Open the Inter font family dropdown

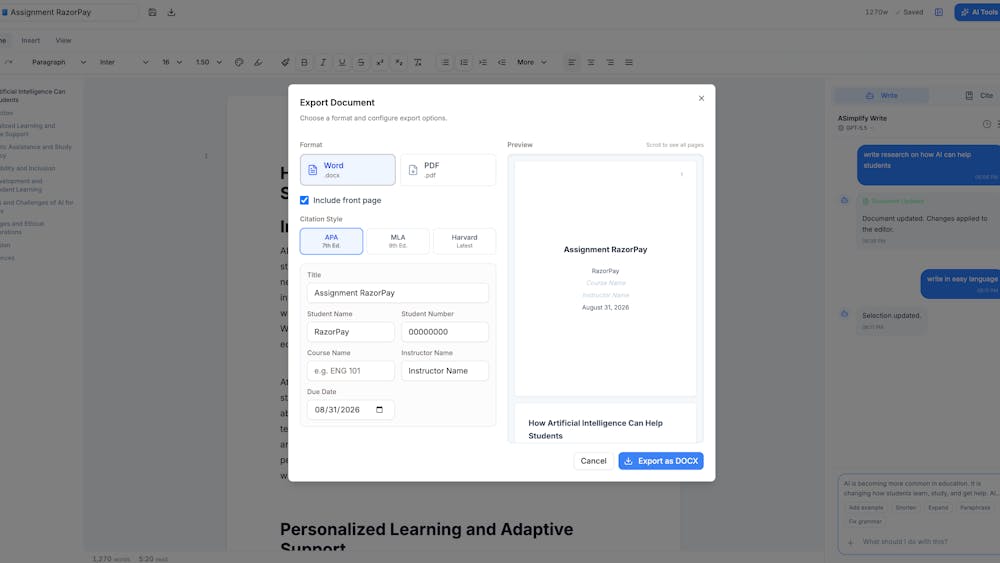coord(124,62)
